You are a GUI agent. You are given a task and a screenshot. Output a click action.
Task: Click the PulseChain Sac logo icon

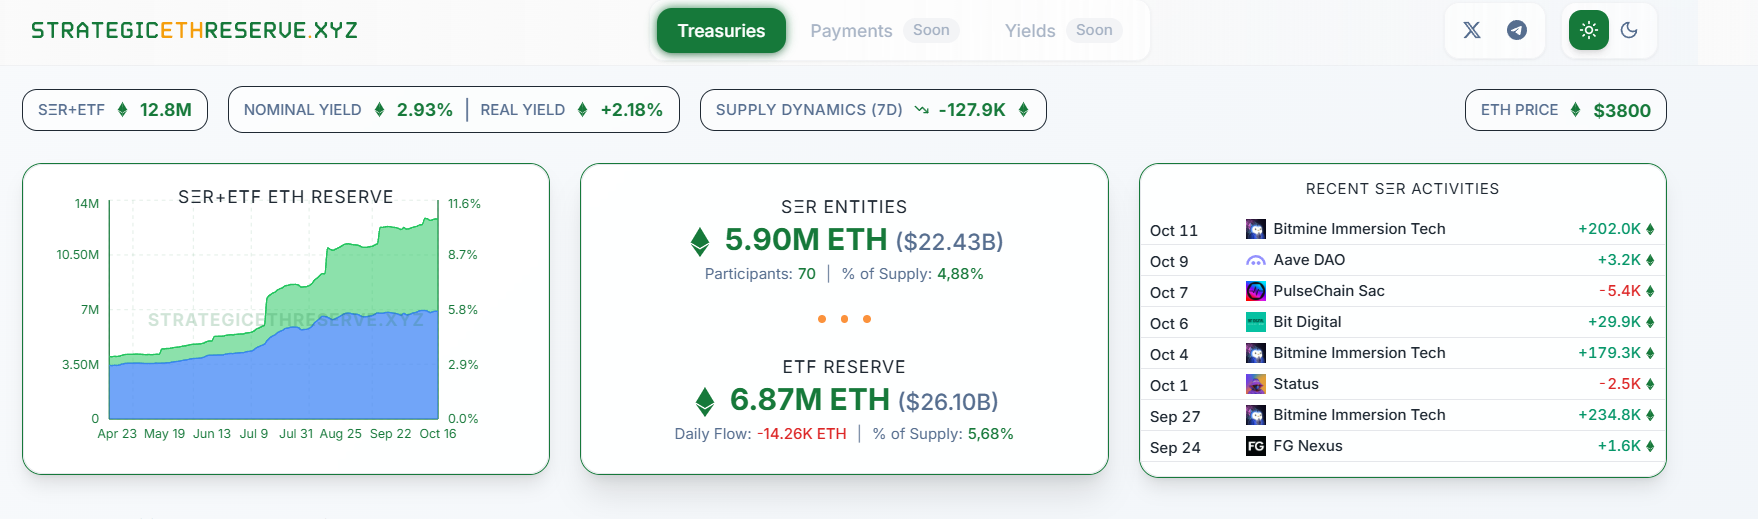(1255, 291)
